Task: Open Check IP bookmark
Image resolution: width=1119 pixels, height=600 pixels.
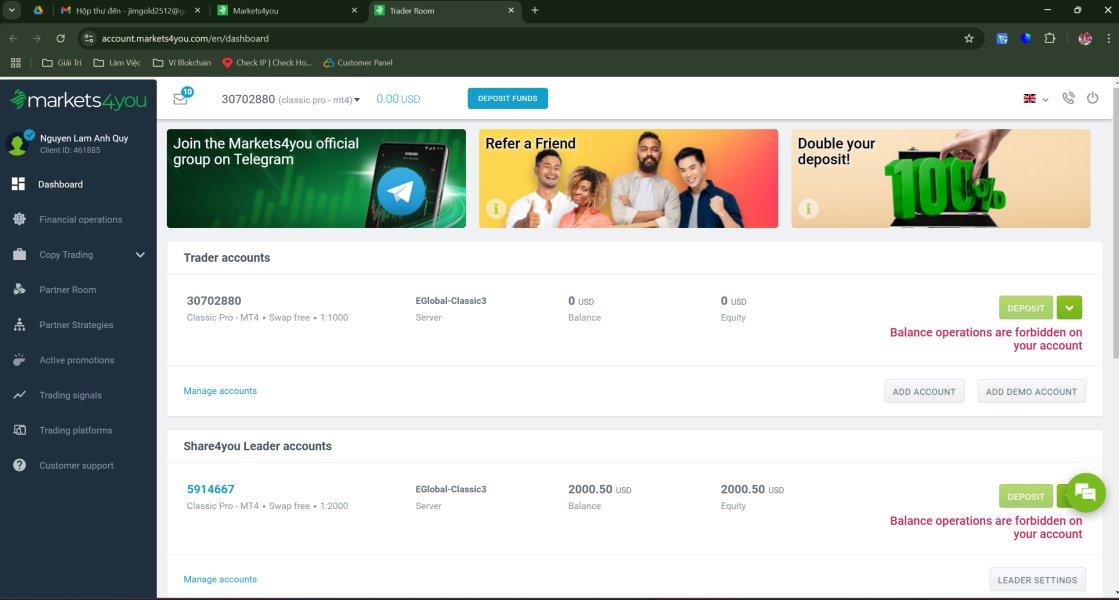Action: point(267,63)
